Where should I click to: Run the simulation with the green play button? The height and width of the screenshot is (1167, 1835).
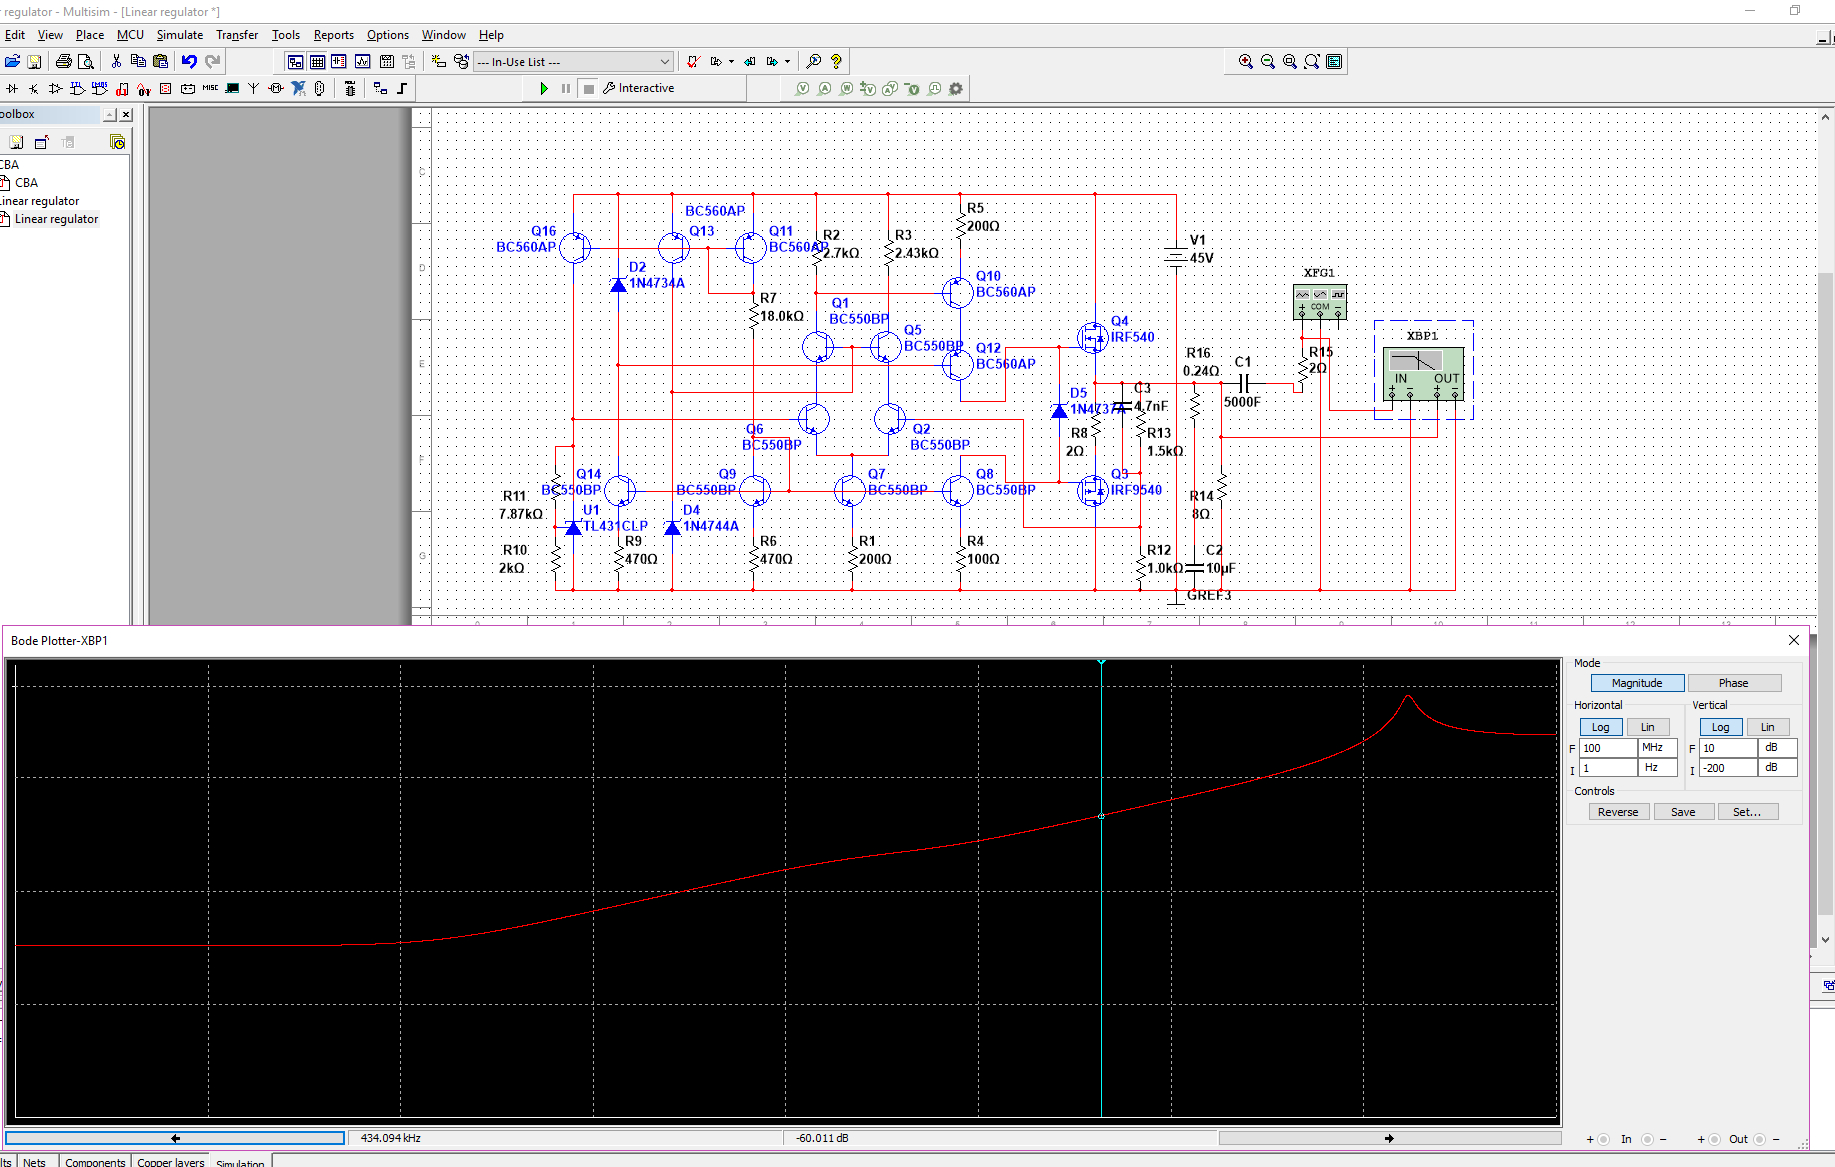point(544,89)
